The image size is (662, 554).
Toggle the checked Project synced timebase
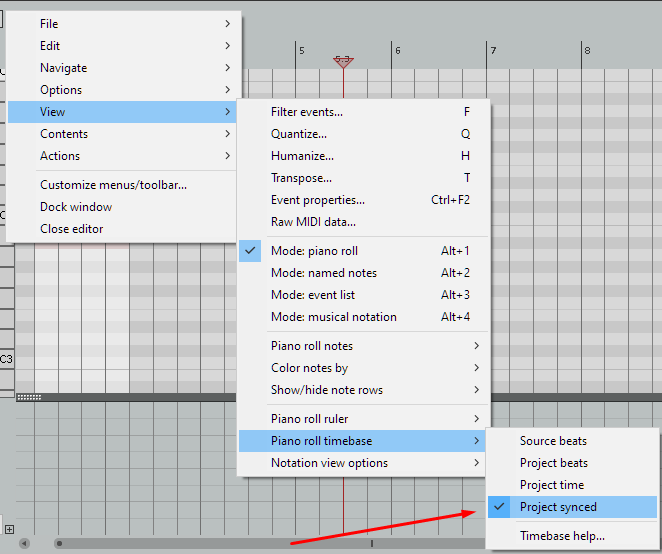click(558, 507)
